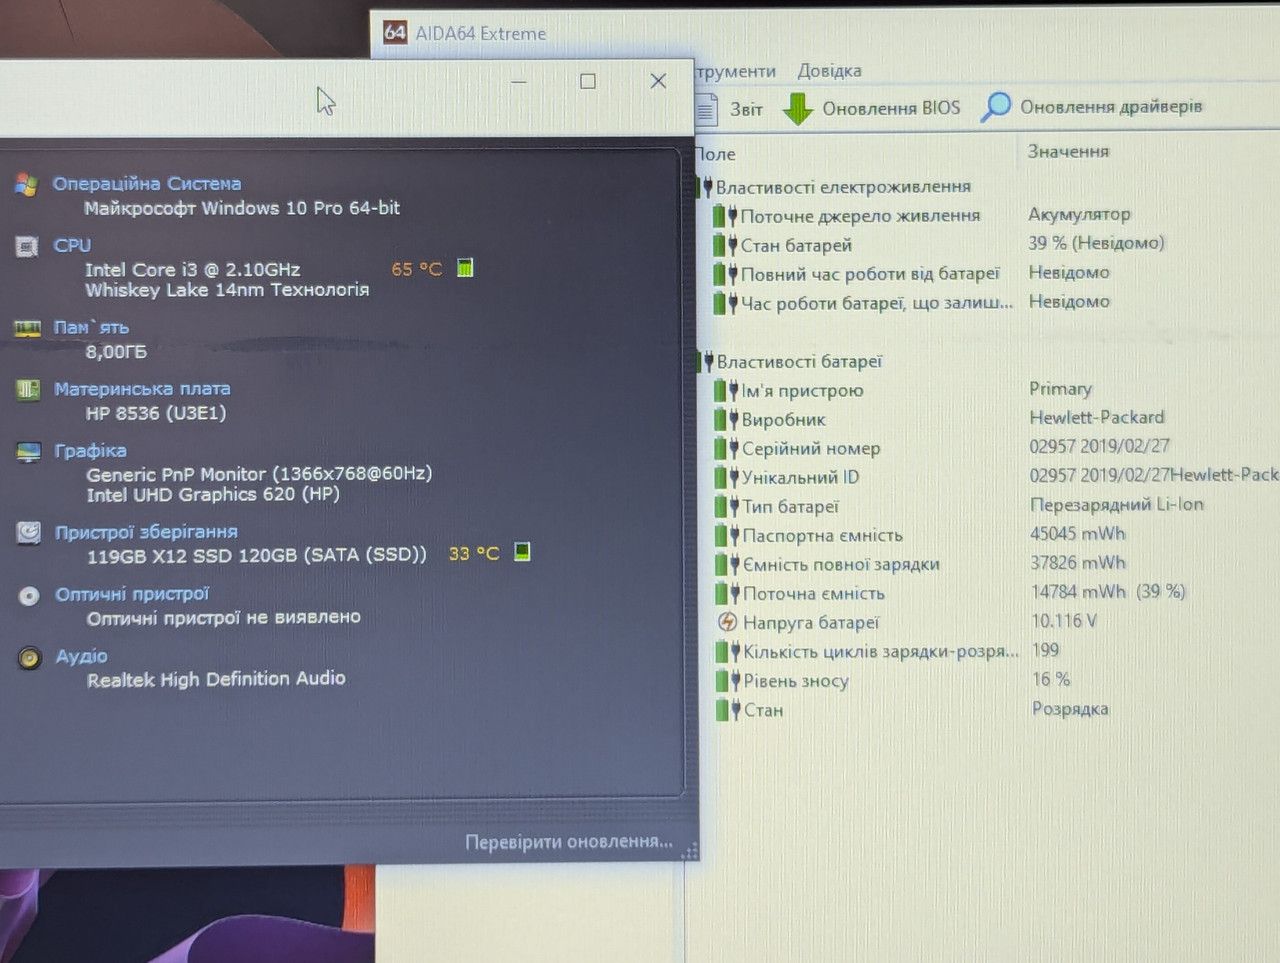
Task: Open the CPU section link in Speccy
Action: click(72, 245)
